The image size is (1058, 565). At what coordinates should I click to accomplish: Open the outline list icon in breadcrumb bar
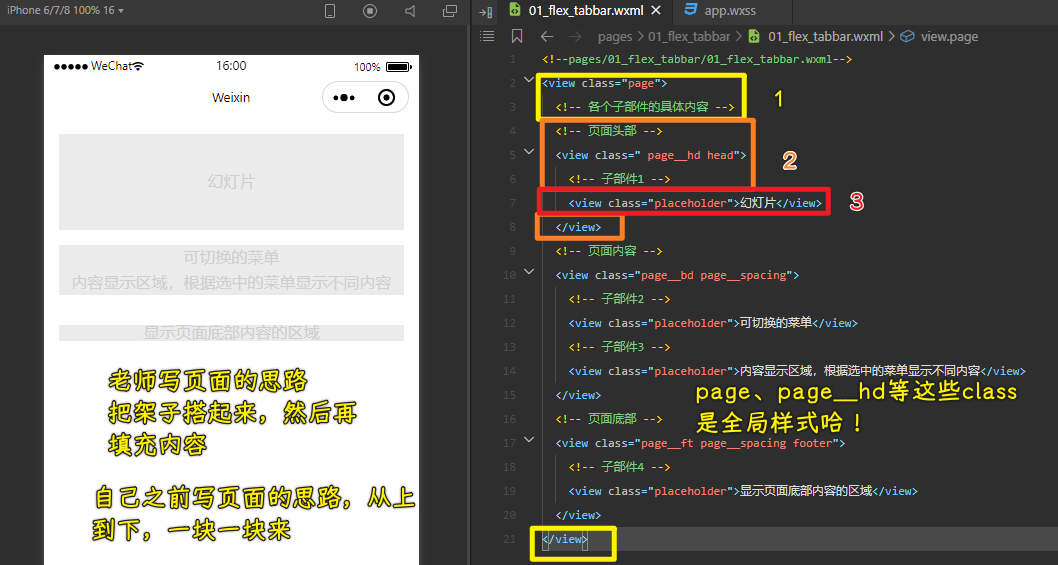pos(486,36)
